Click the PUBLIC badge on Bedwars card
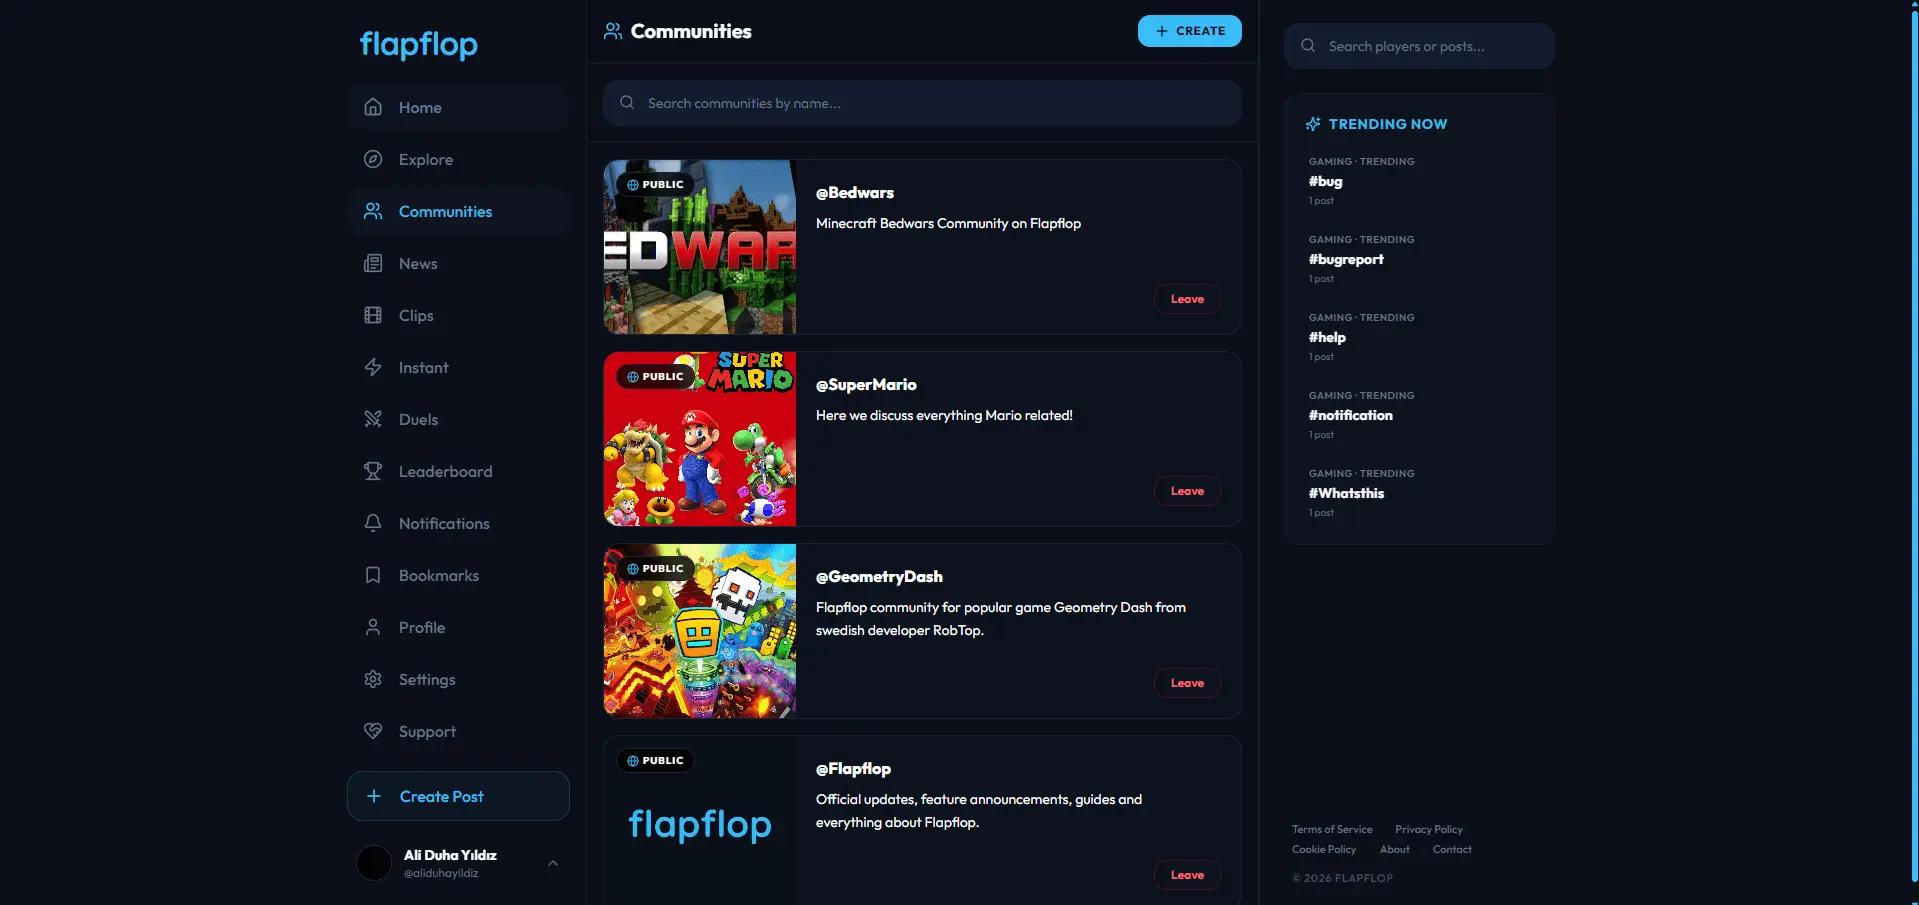The width and height of the screenshot is (1919, 905). tap(655, 184)
